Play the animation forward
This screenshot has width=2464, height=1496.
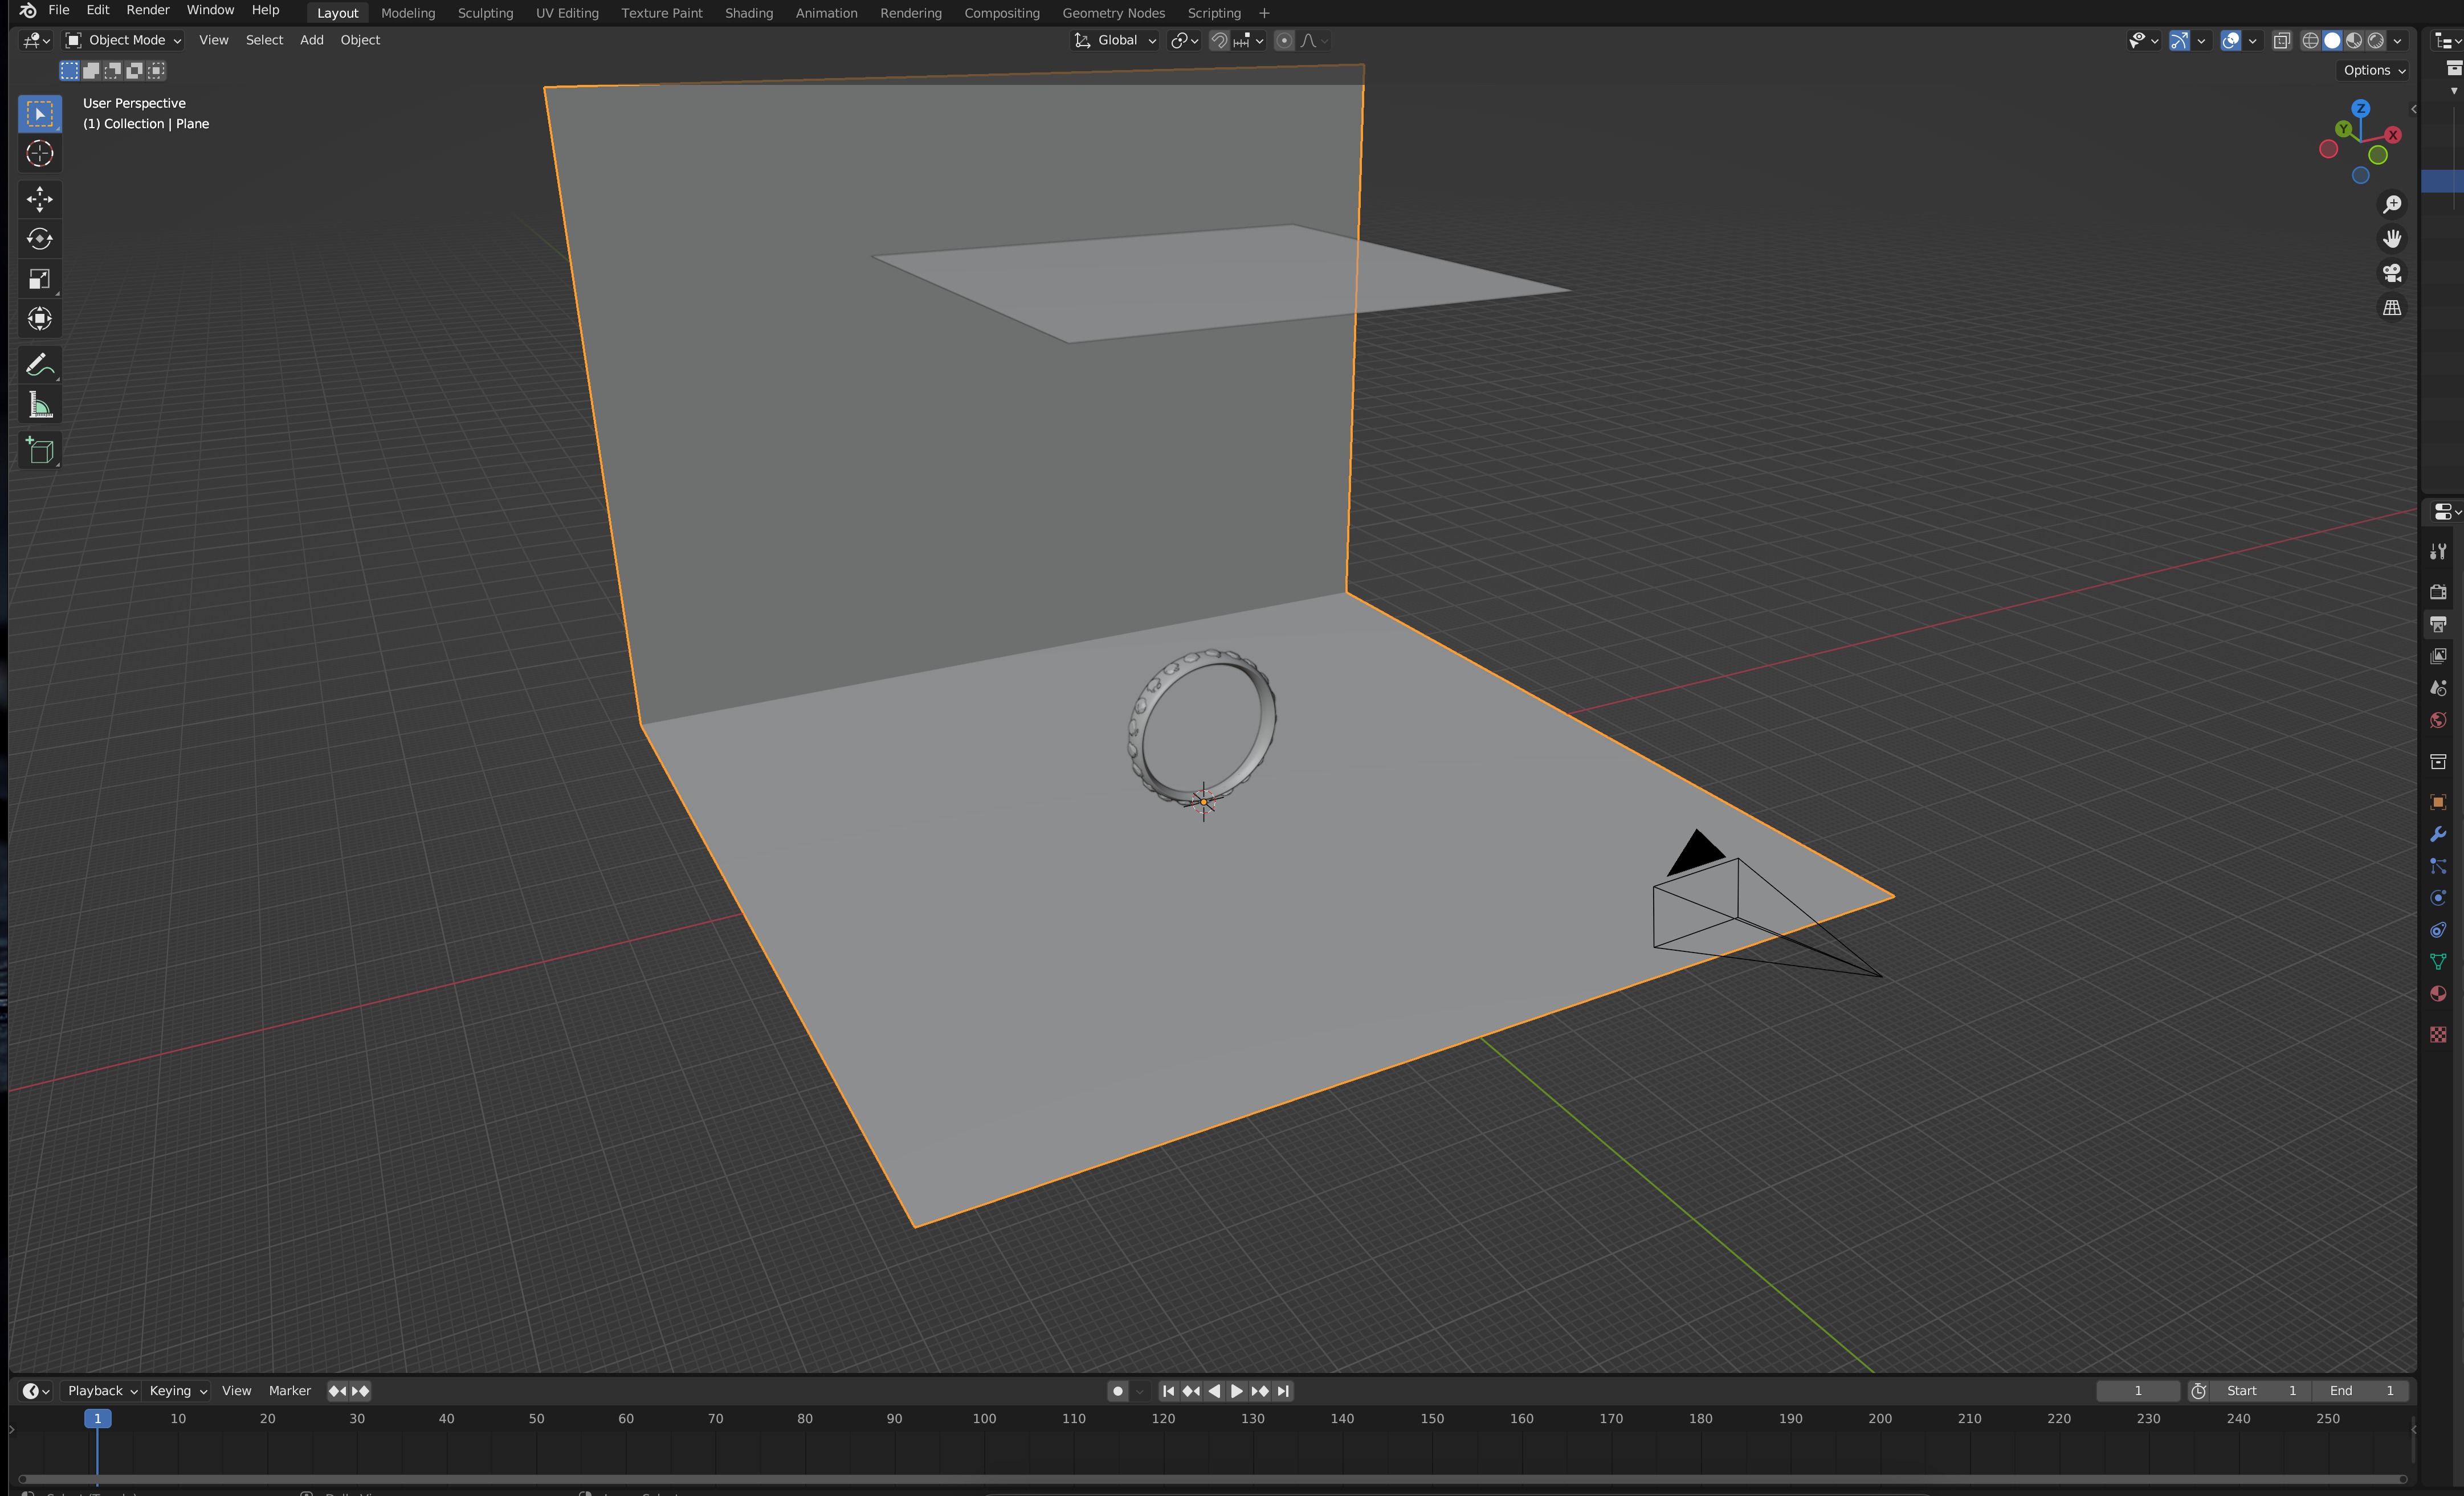coord(1237,1391)
